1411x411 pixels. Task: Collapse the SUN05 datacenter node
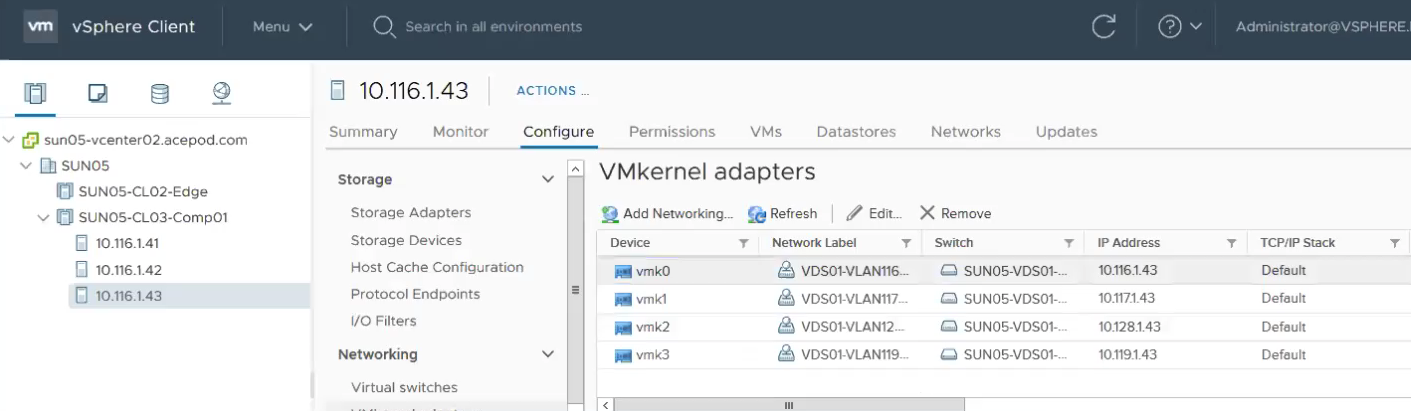point(26,166)
